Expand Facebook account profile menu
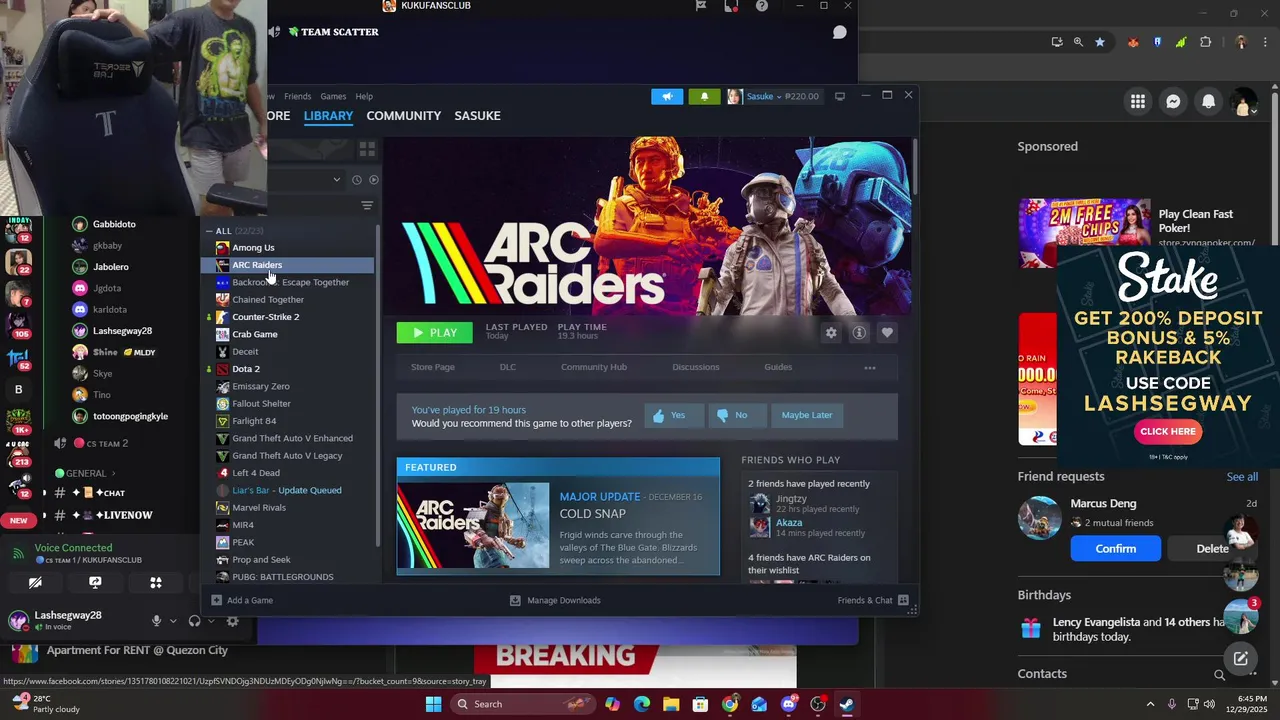This screenshot has height=720, width=1280. coord(1244,101)
